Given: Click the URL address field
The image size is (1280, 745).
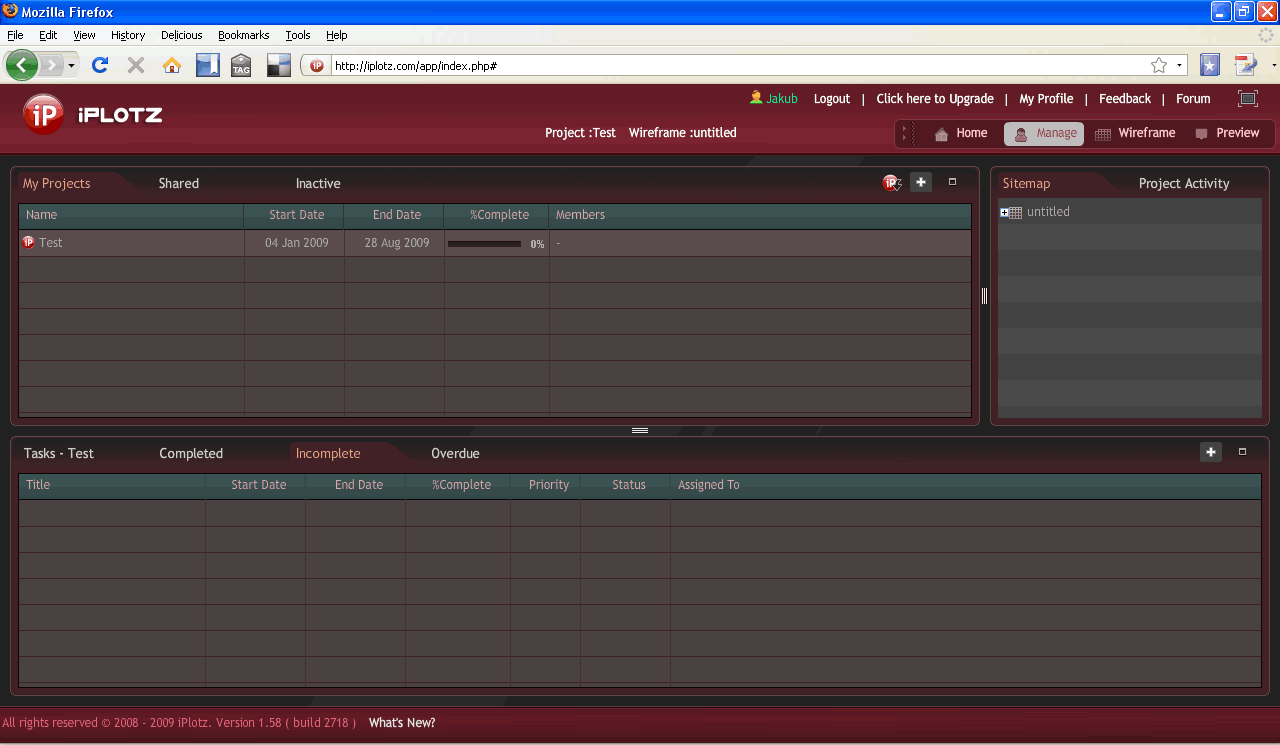Looking at the screenshot, I should 738,65.
